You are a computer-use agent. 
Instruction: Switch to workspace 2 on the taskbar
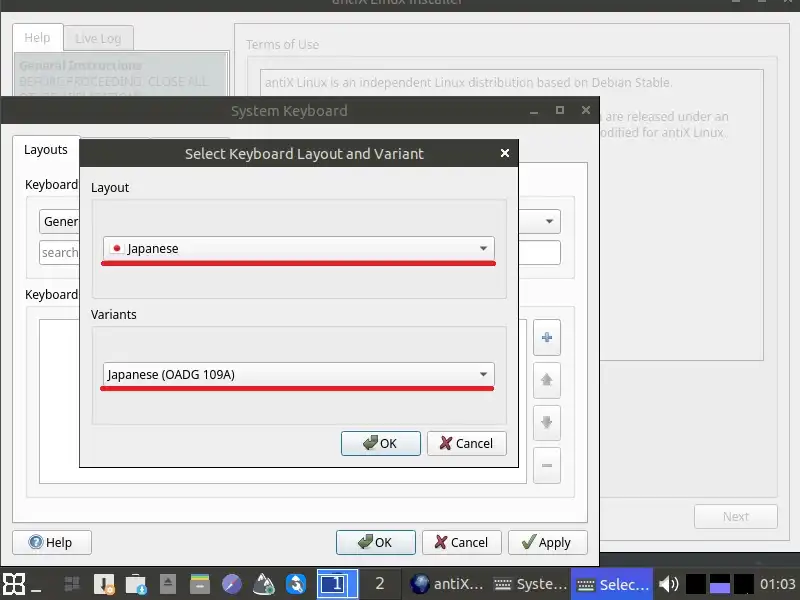coord(379,584)
